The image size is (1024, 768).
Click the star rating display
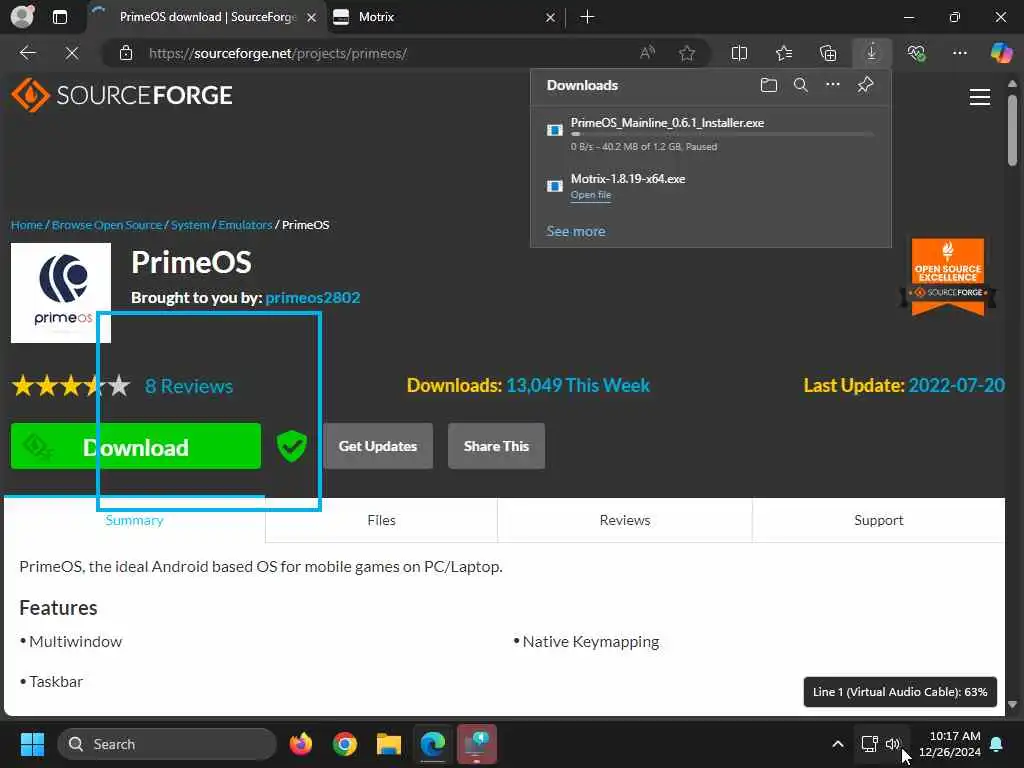pos(71,386)
